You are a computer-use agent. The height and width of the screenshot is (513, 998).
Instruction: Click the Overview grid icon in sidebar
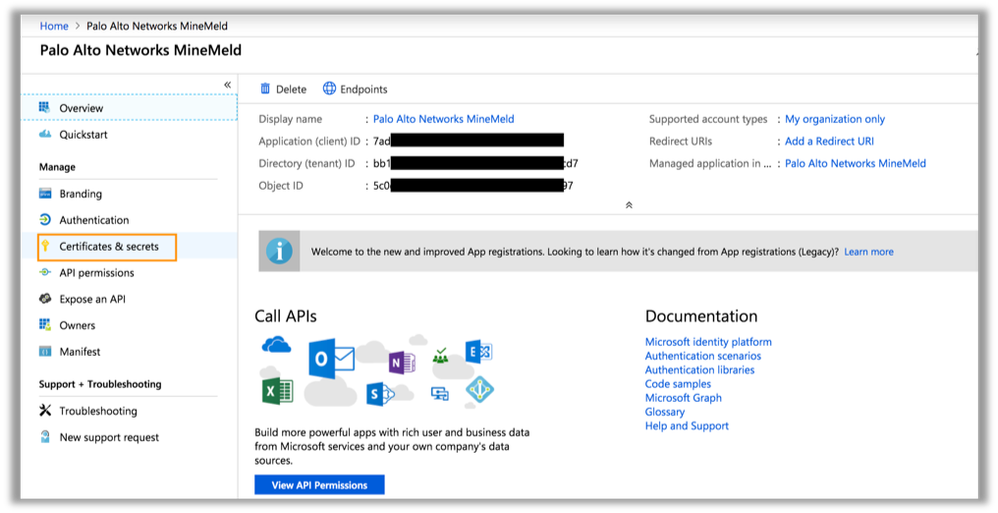click(x=44, y=108)
